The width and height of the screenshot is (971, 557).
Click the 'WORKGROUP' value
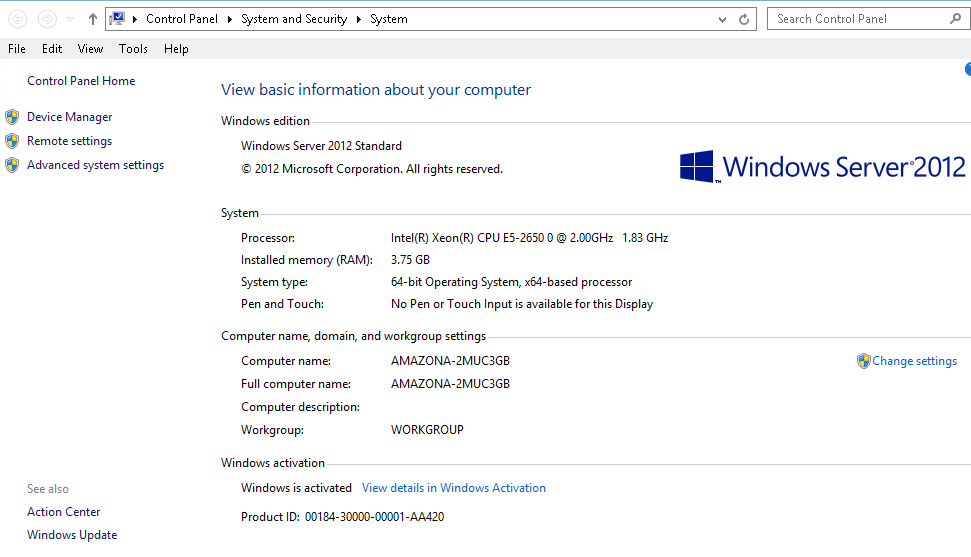point(427,430)
